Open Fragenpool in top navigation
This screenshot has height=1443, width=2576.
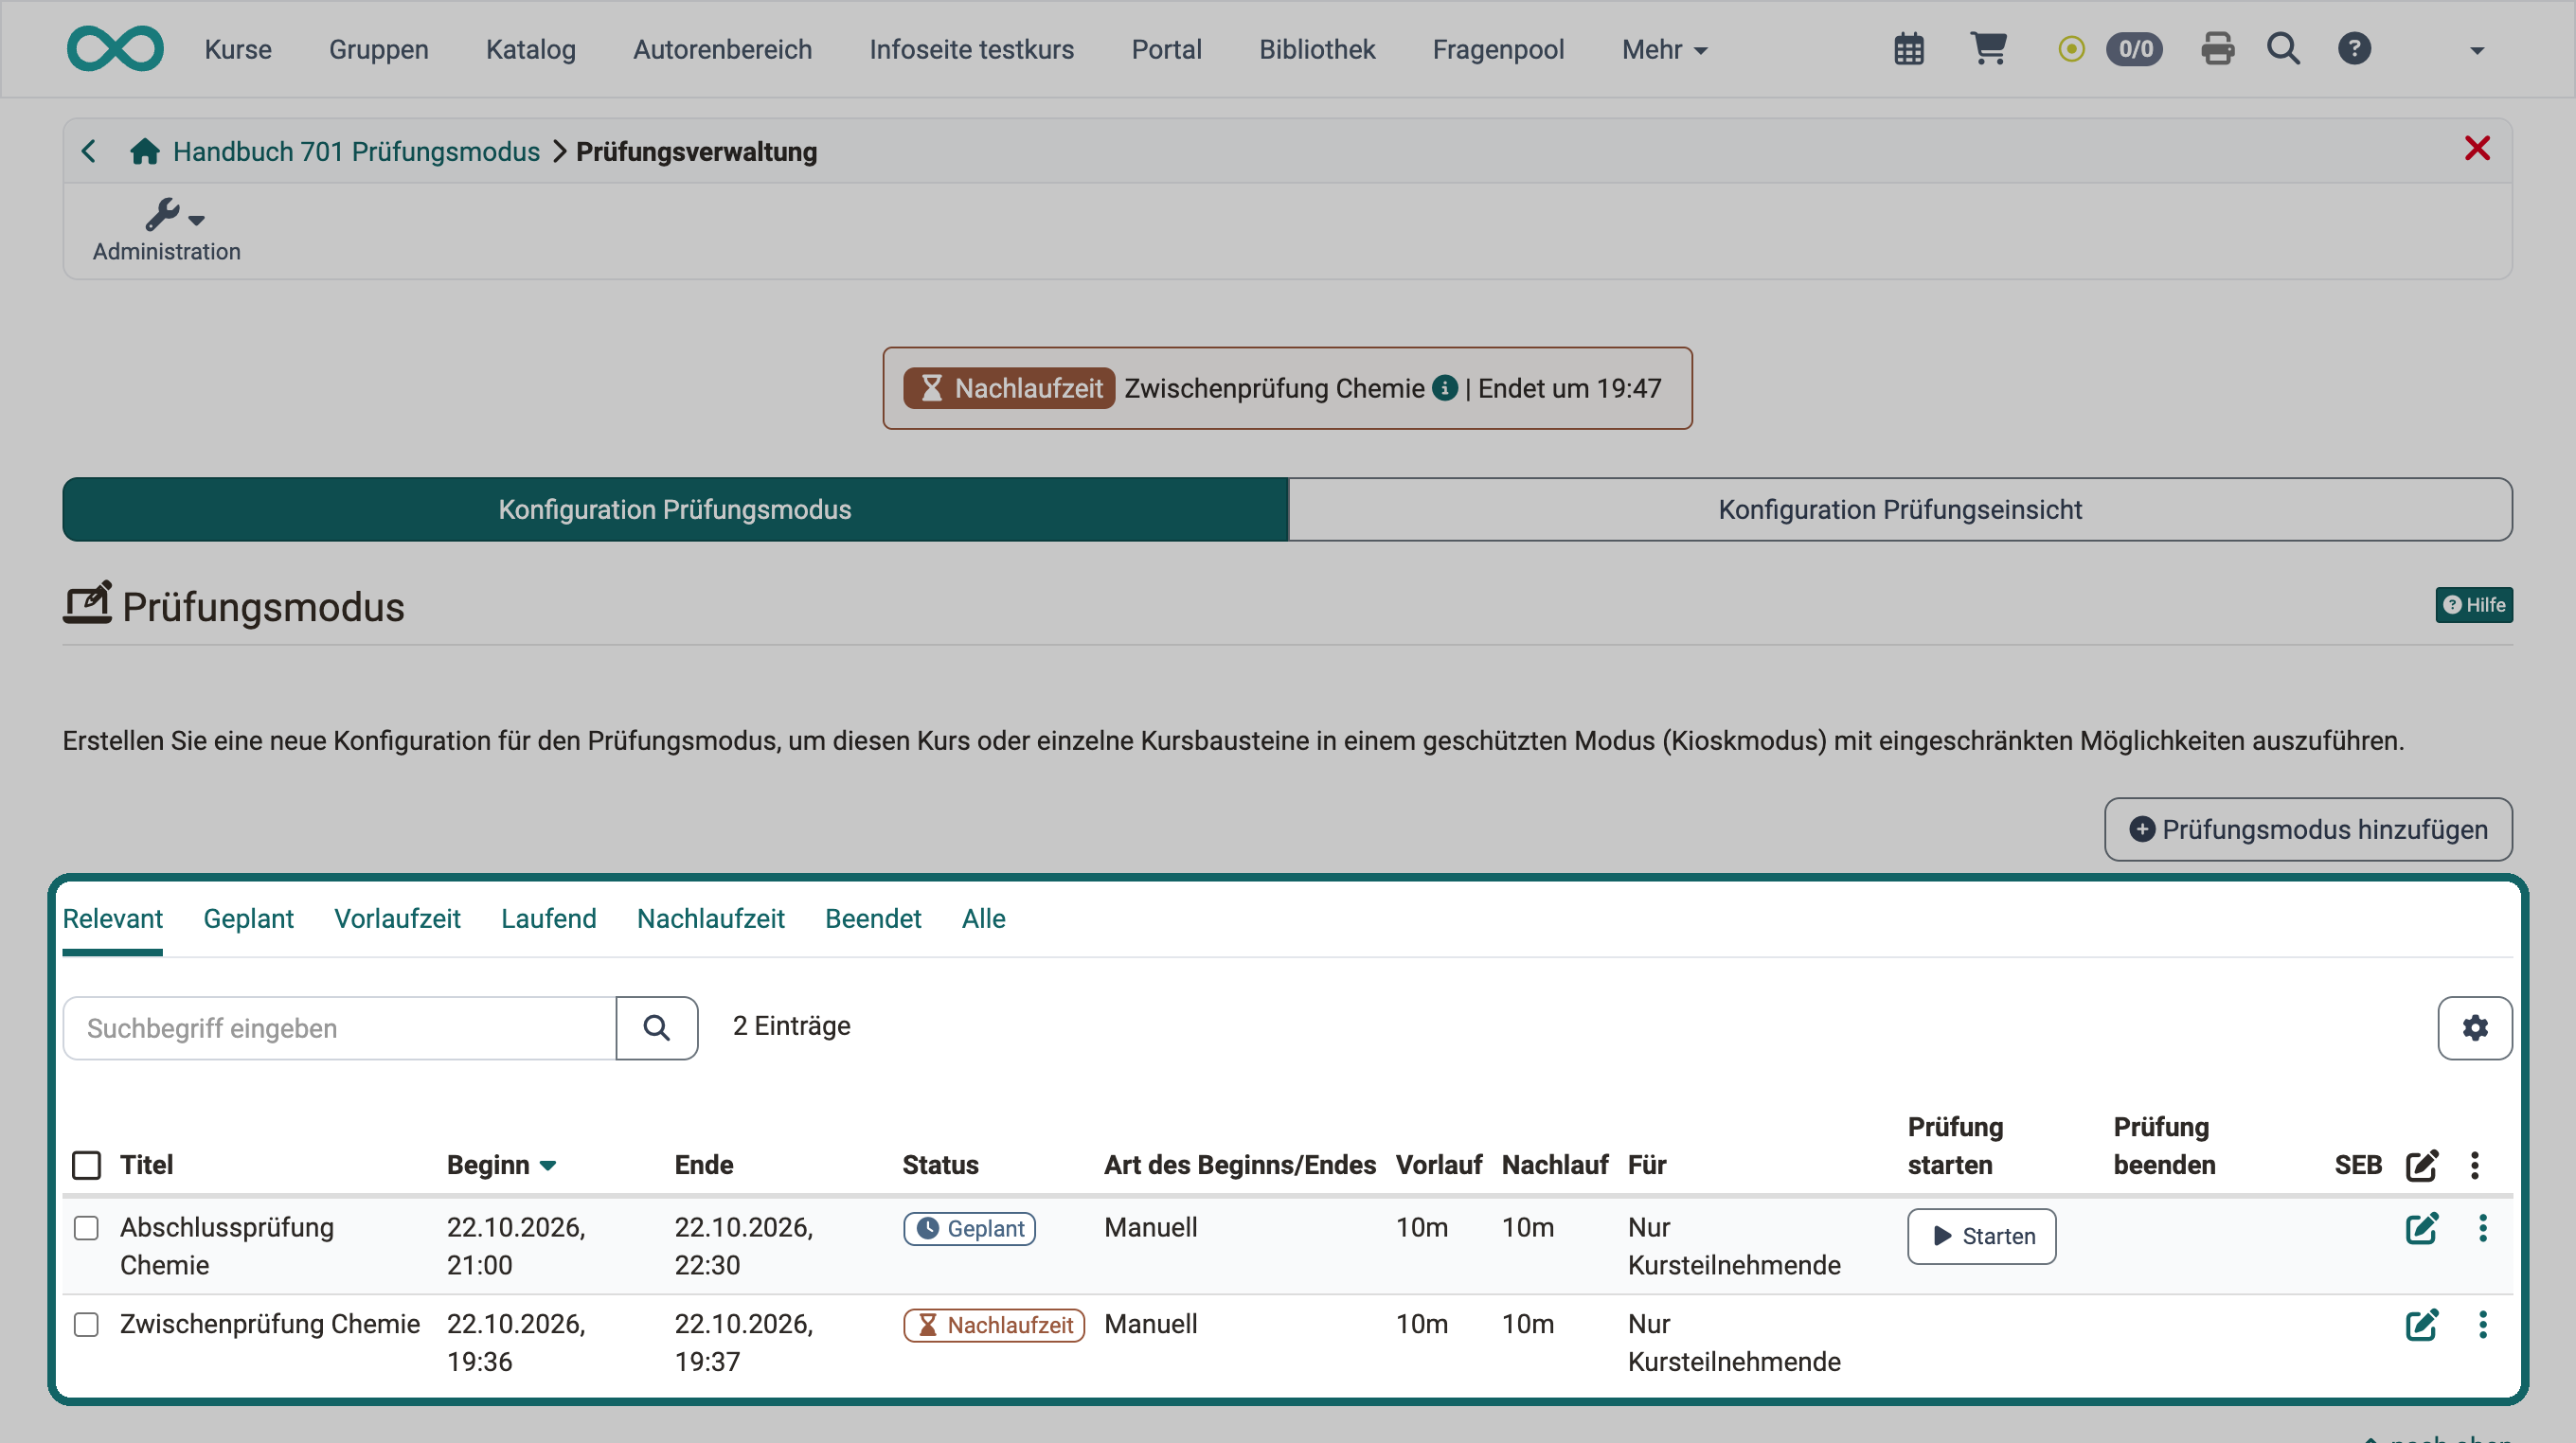1497,49
